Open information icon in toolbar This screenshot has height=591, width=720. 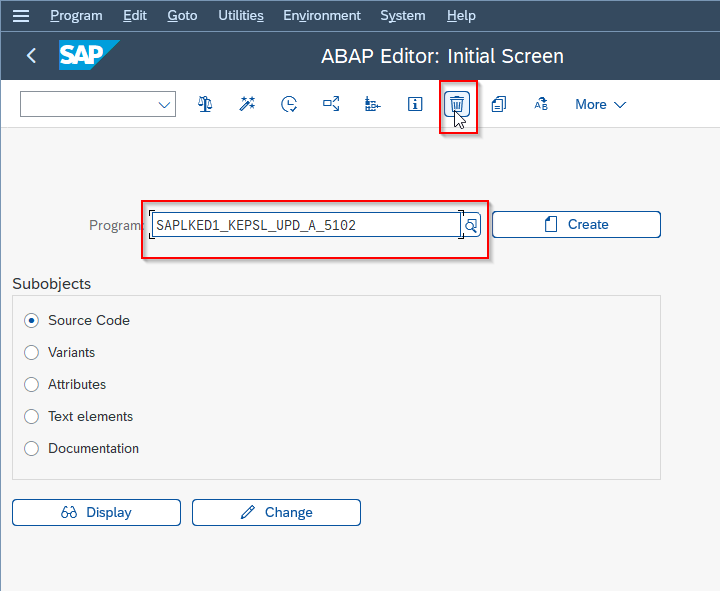[x=415, y=104]
